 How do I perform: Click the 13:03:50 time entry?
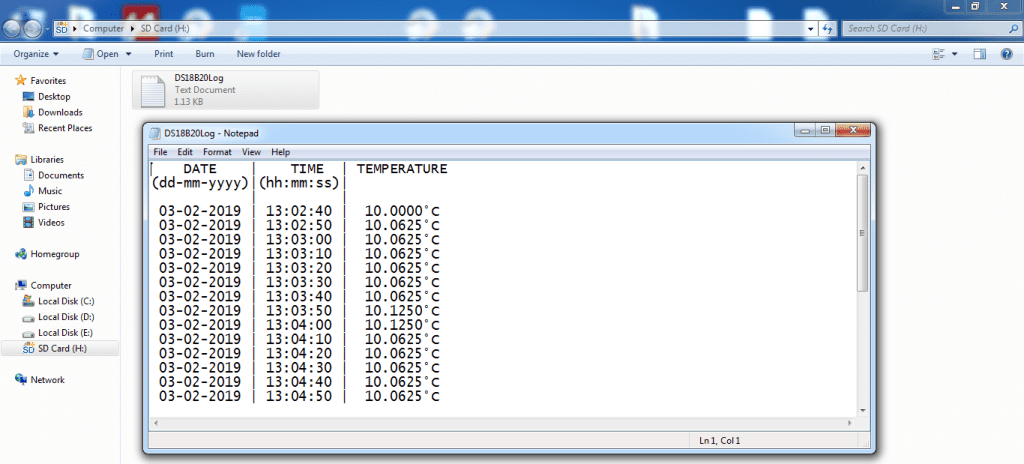click(x=298, y=310)
